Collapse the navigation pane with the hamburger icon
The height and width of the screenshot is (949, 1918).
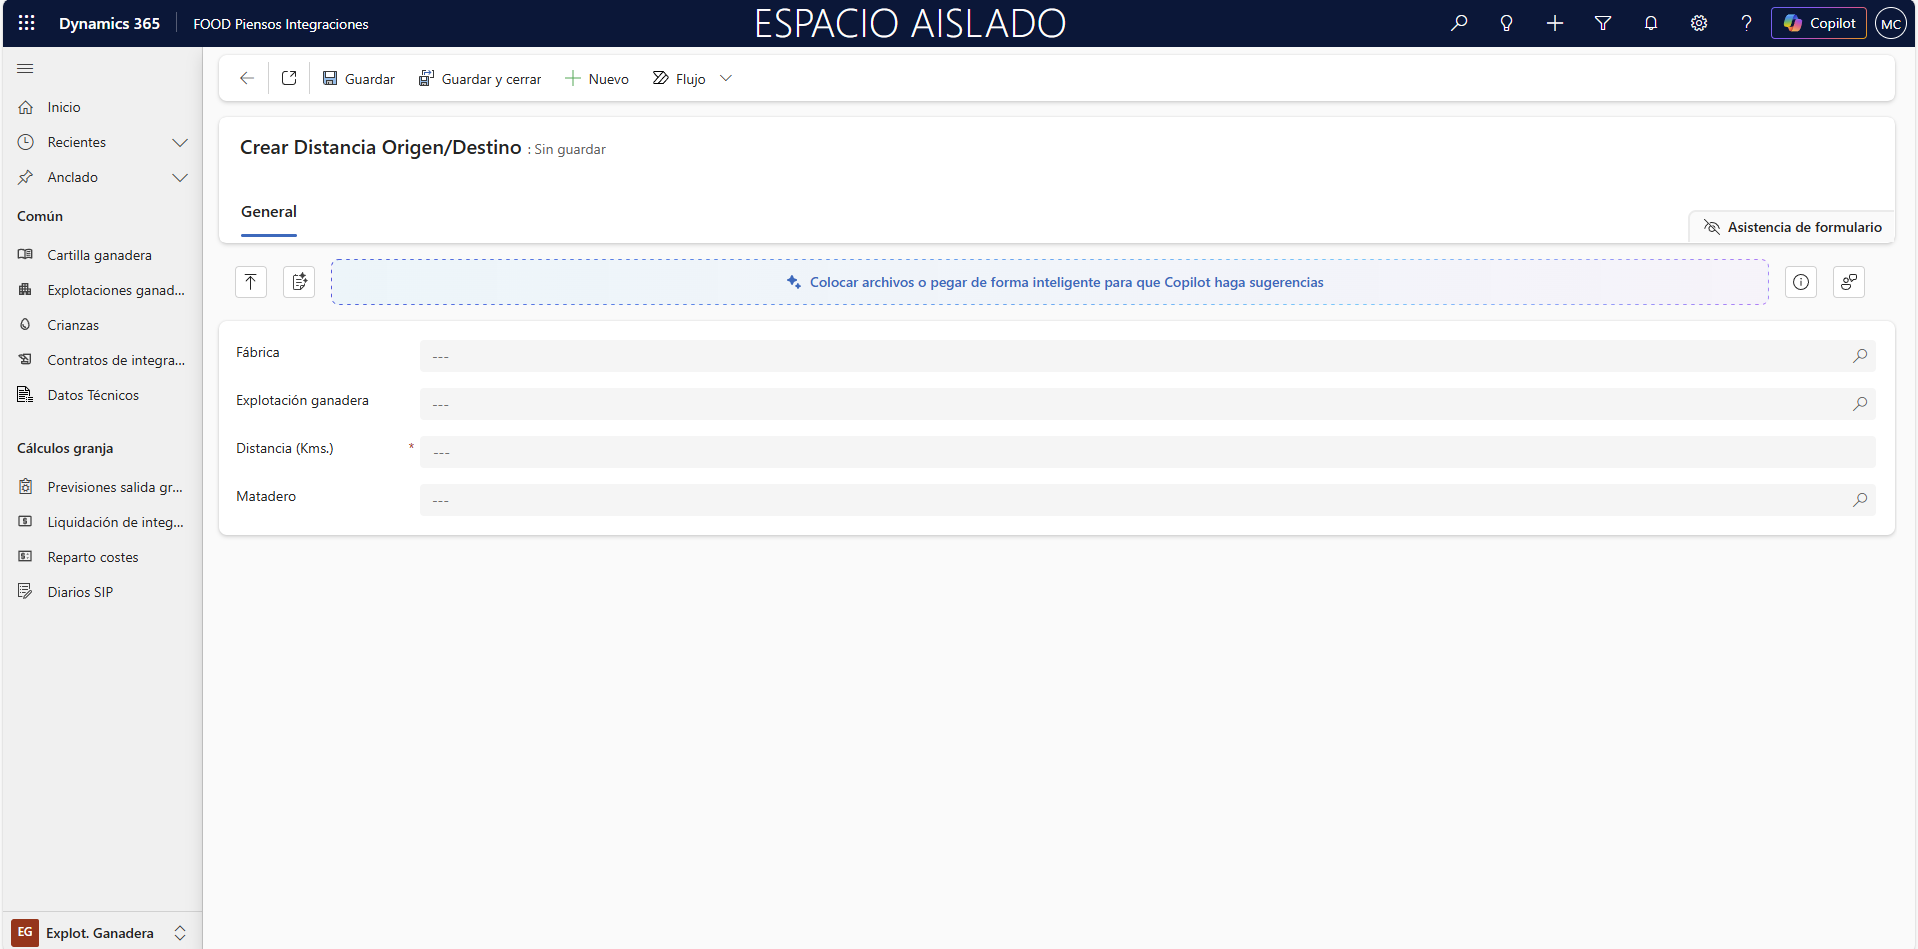25,69
